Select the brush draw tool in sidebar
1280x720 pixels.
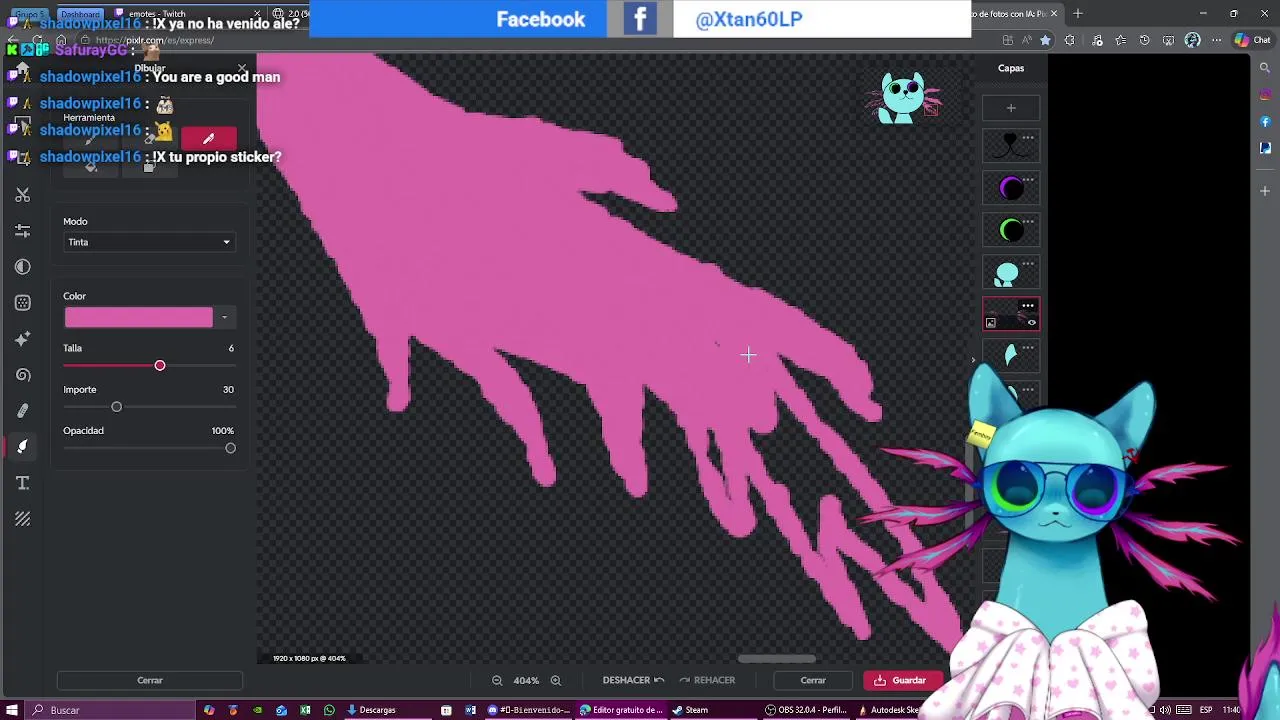pos(22,446)
